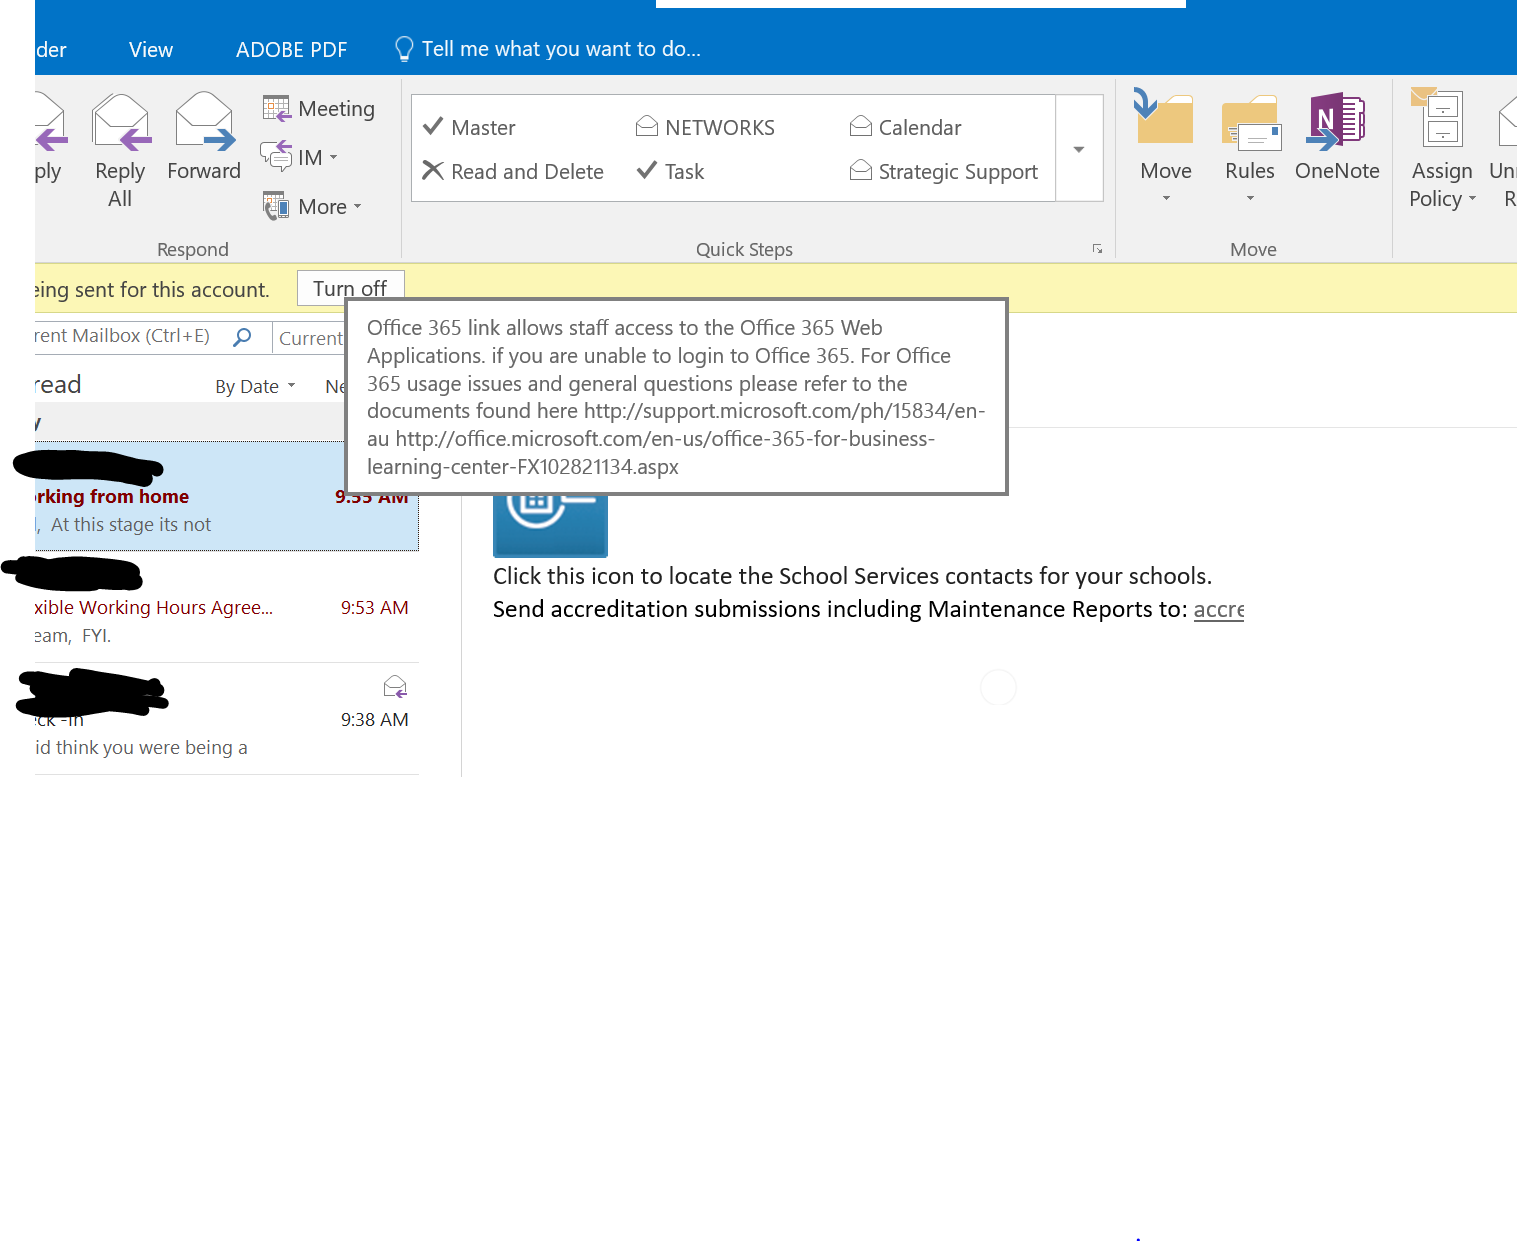Run the NETWORKS quick step
This screenshot has height=1241, width=1517.
coord(705,127)
